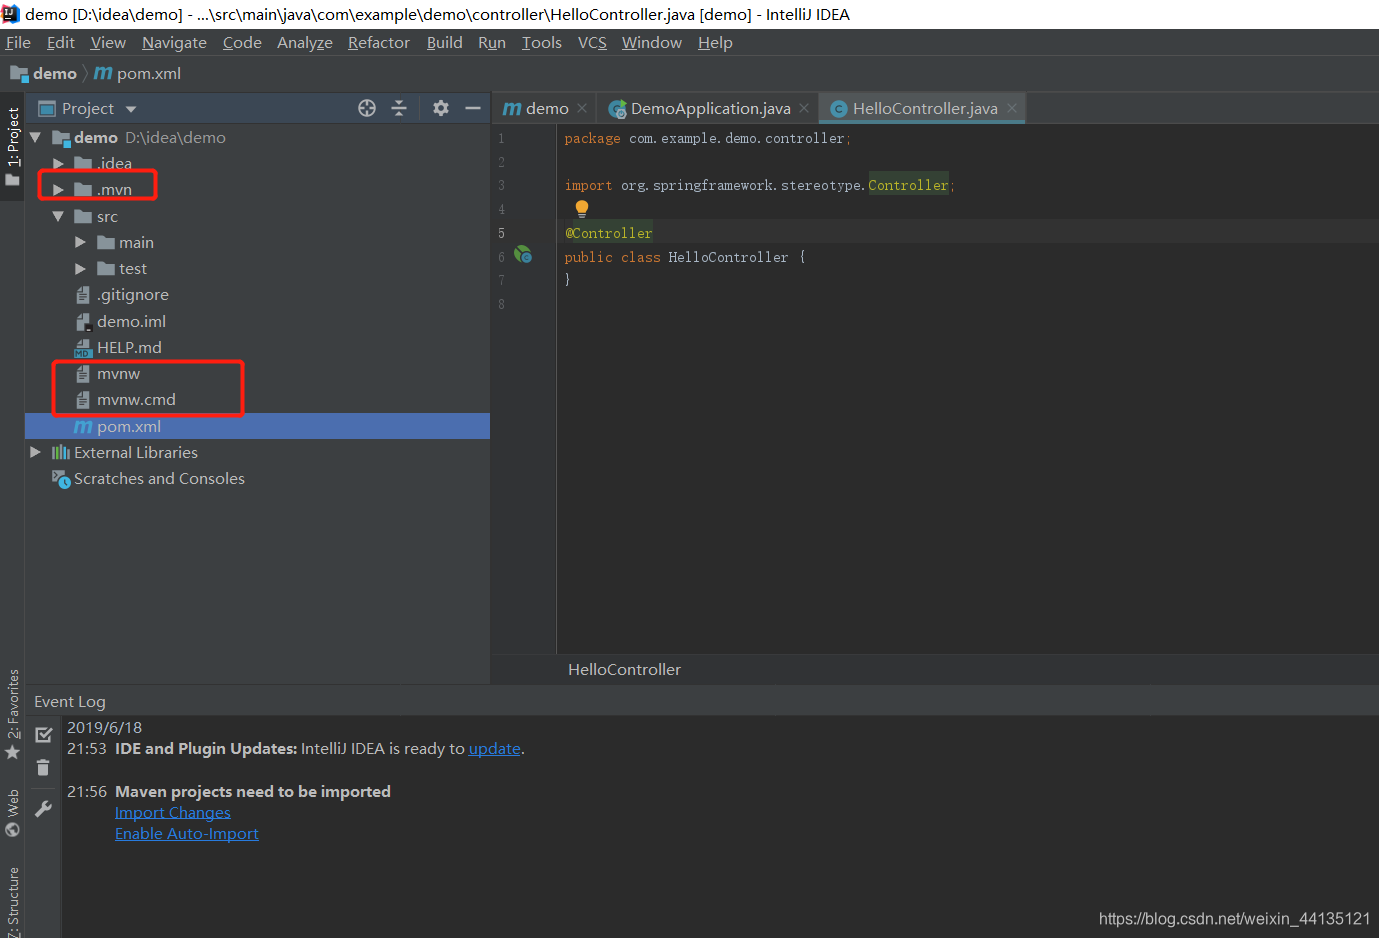
Task: Close the HelloController.java tab
Action: (x=1012, y=108)
